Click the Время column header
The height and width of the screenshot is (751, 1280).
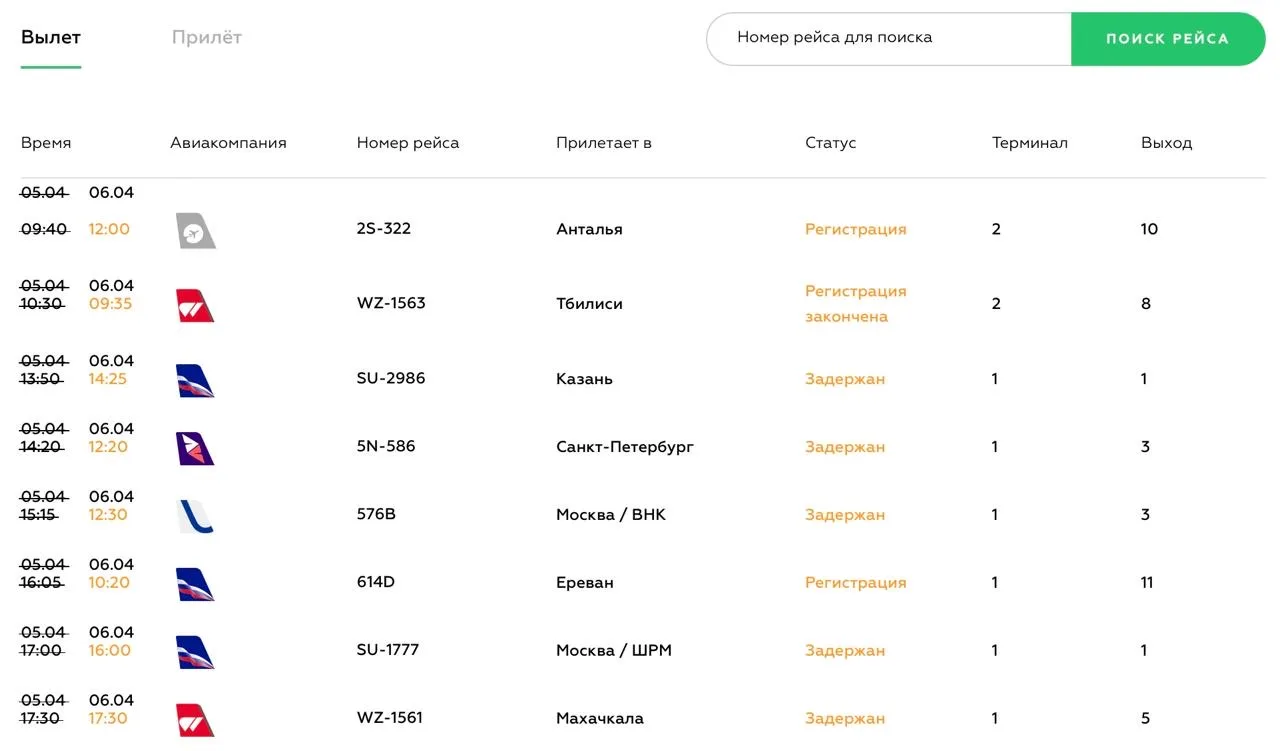pos(46,143)
